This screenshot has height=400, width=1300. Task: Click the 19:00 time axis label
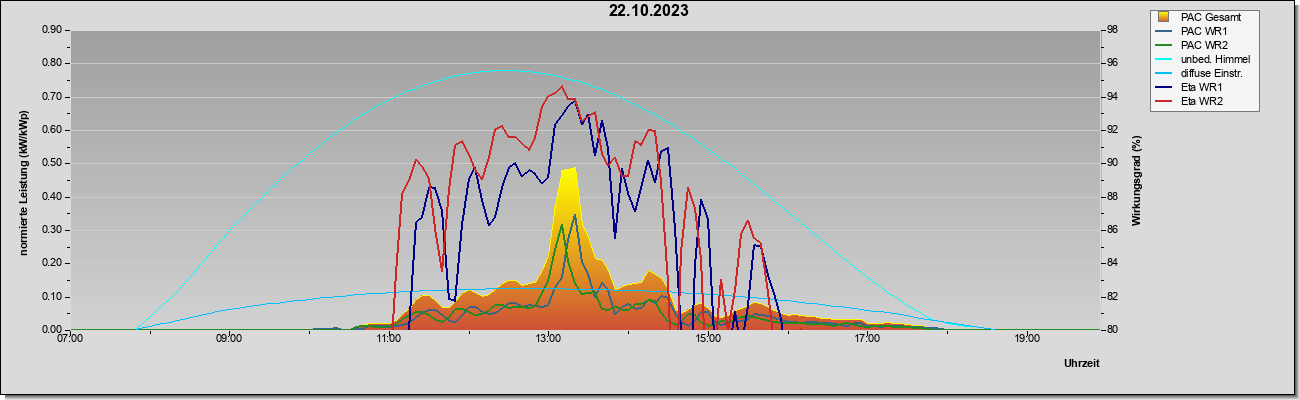pyautogui.click(x=1027, y=339)
